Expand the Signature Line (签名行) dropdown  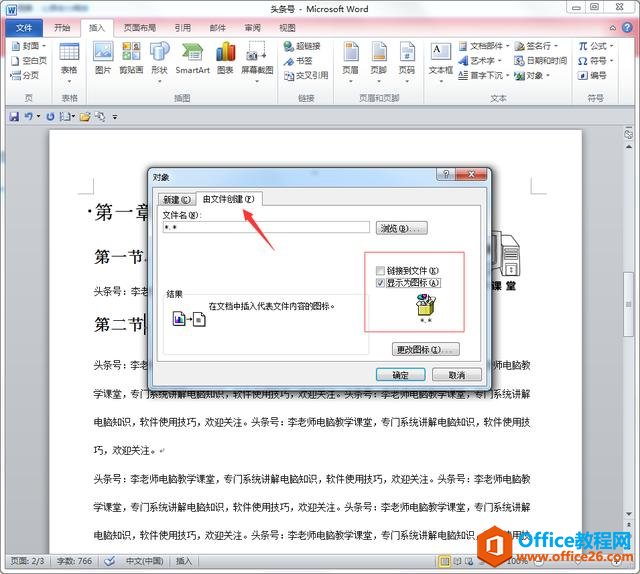click(x=556, y=46)
